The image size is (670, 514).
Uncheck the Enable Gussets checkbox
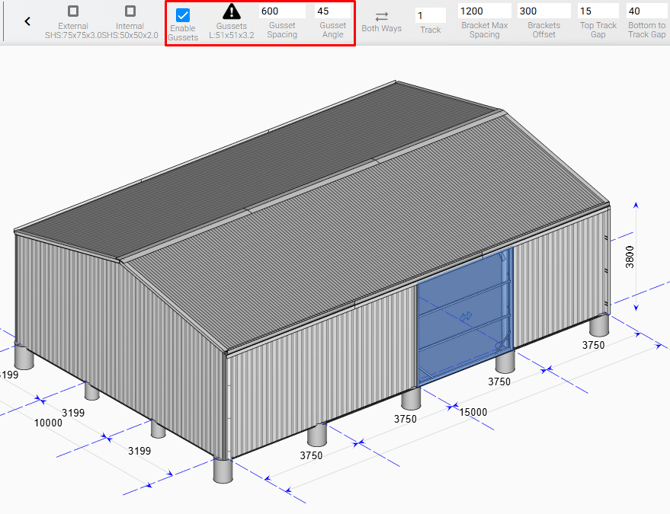point(183,15)
